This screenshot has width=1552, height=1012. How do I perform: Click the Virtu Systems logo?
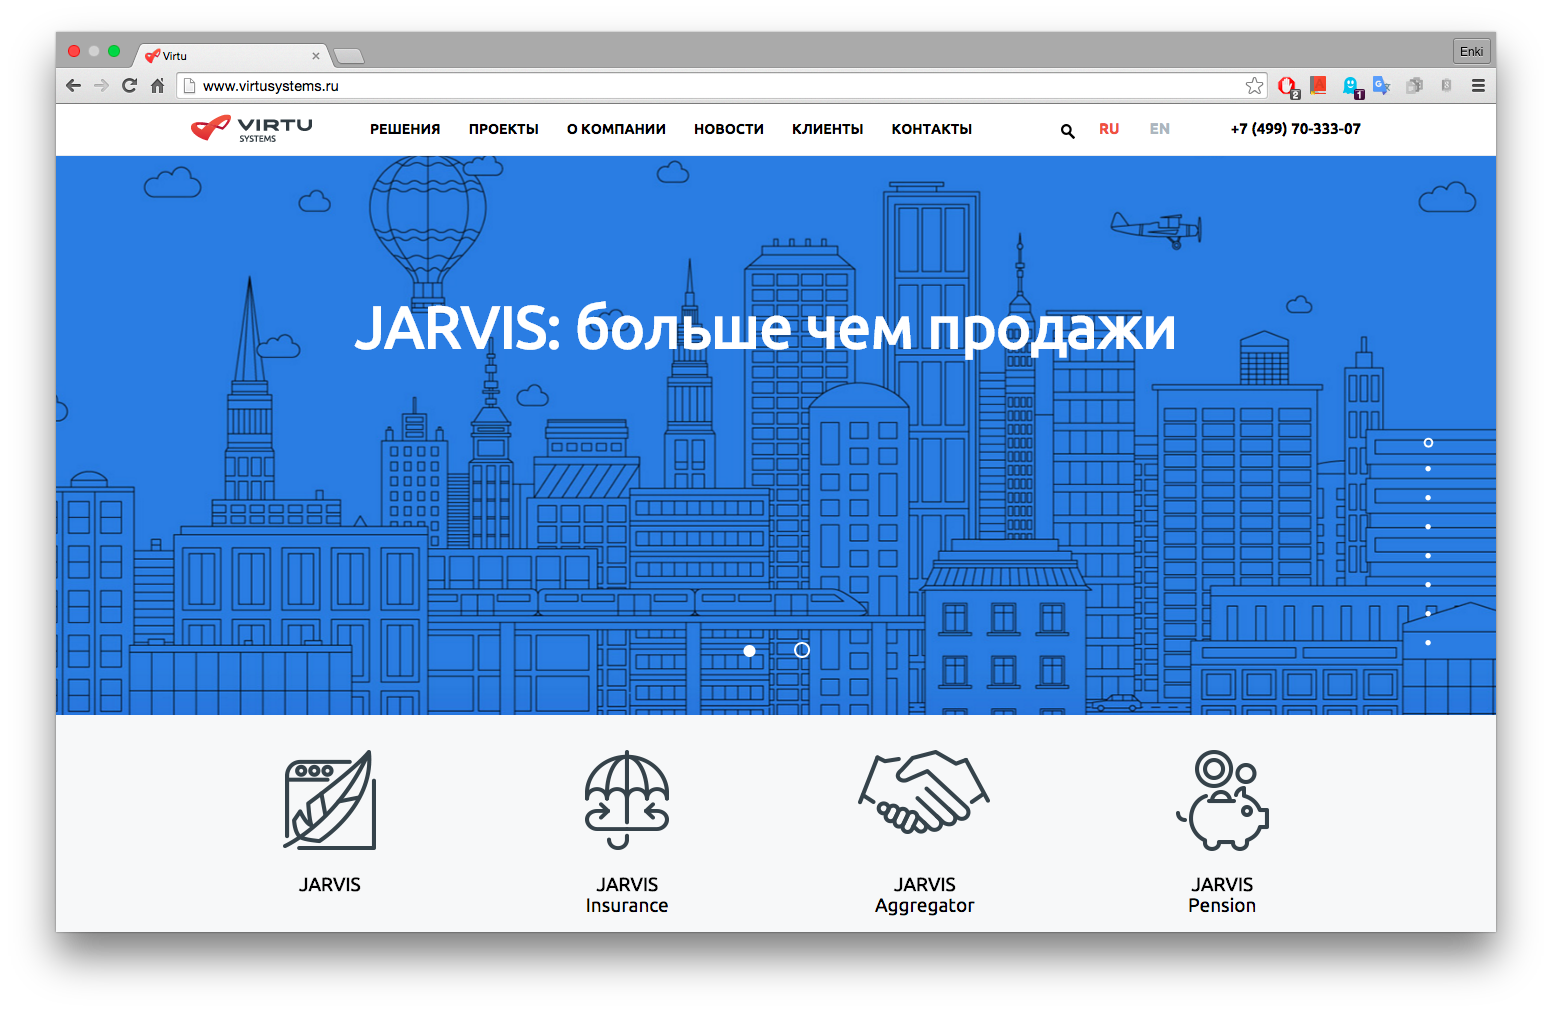click(252, 129)
